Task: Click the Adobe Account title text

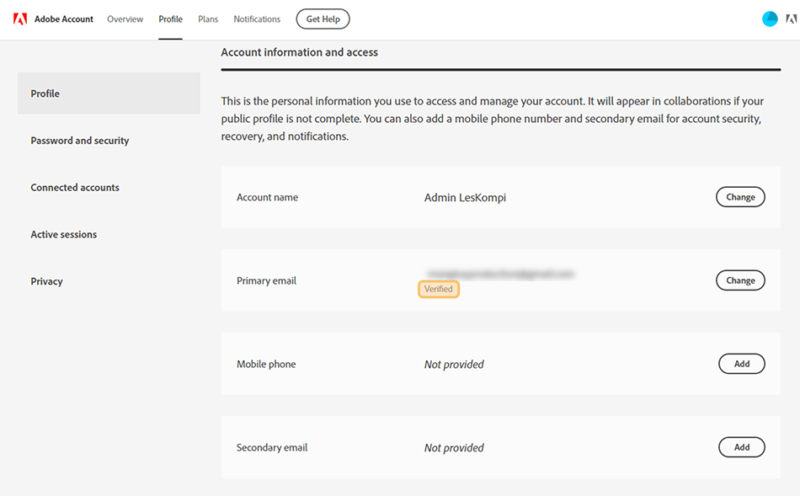Action: [x=64, y=19]
